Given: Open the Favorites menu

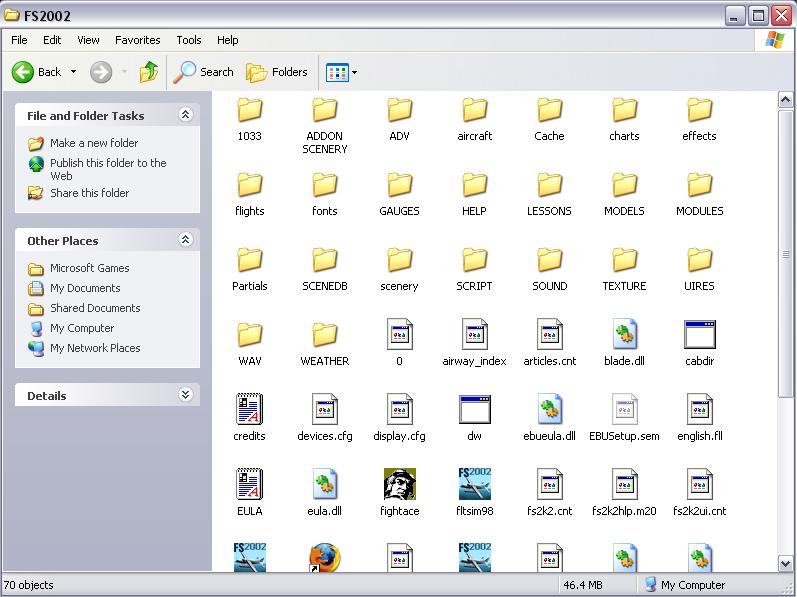Looking at the screenshot, I should click(137, 40).
